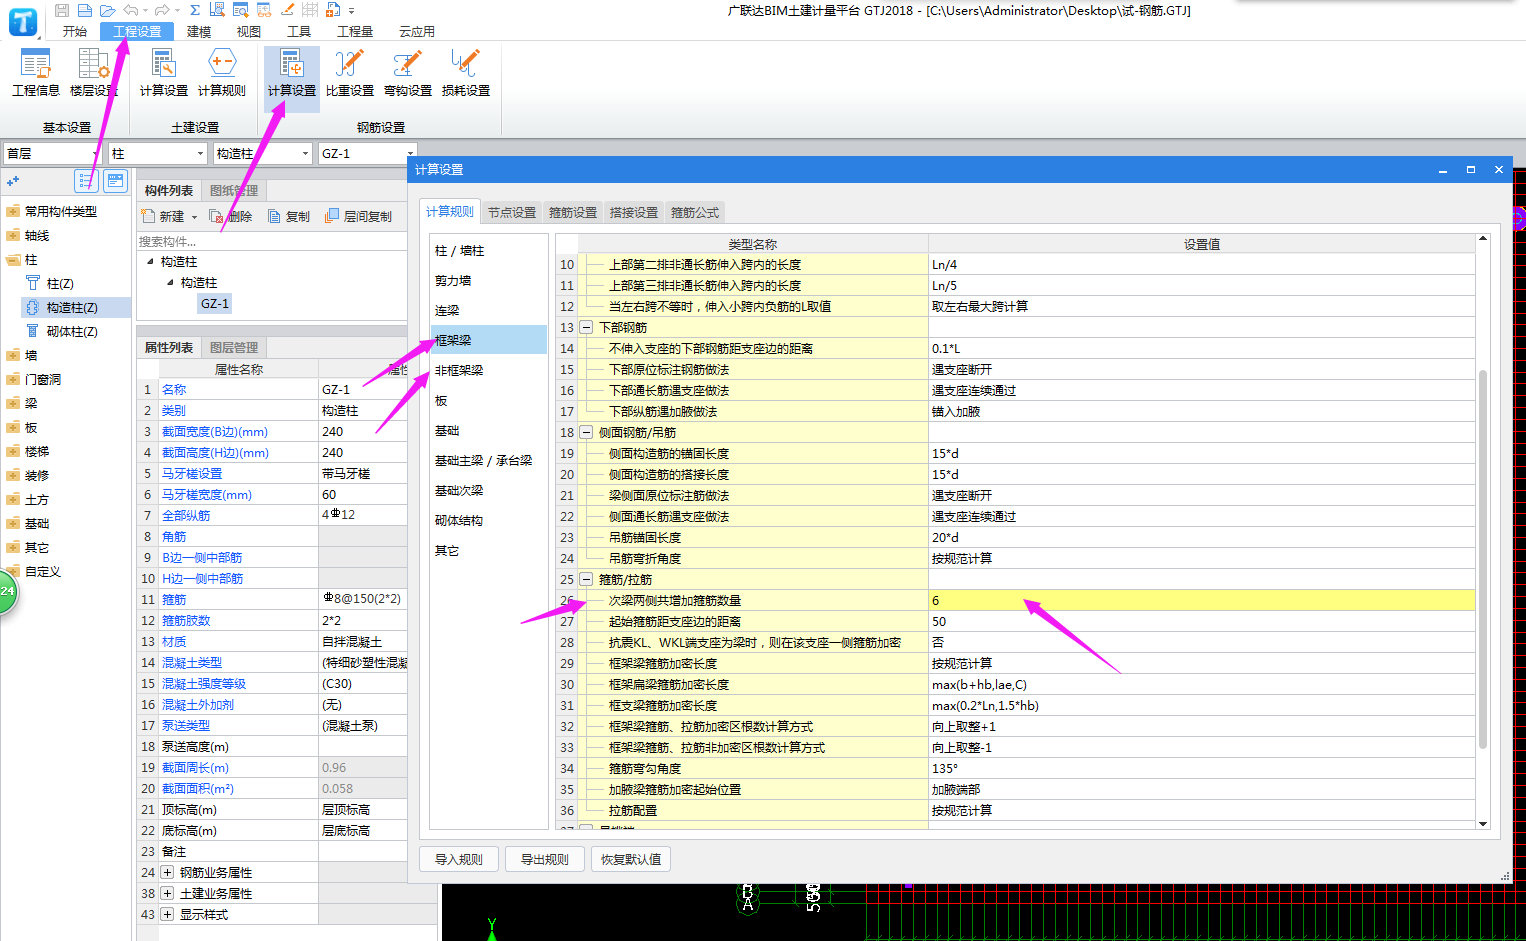Click the new file icon in quick access bar
Image resolution: width=1526 pixels, height=941 pixels.
tap(84, 10)
